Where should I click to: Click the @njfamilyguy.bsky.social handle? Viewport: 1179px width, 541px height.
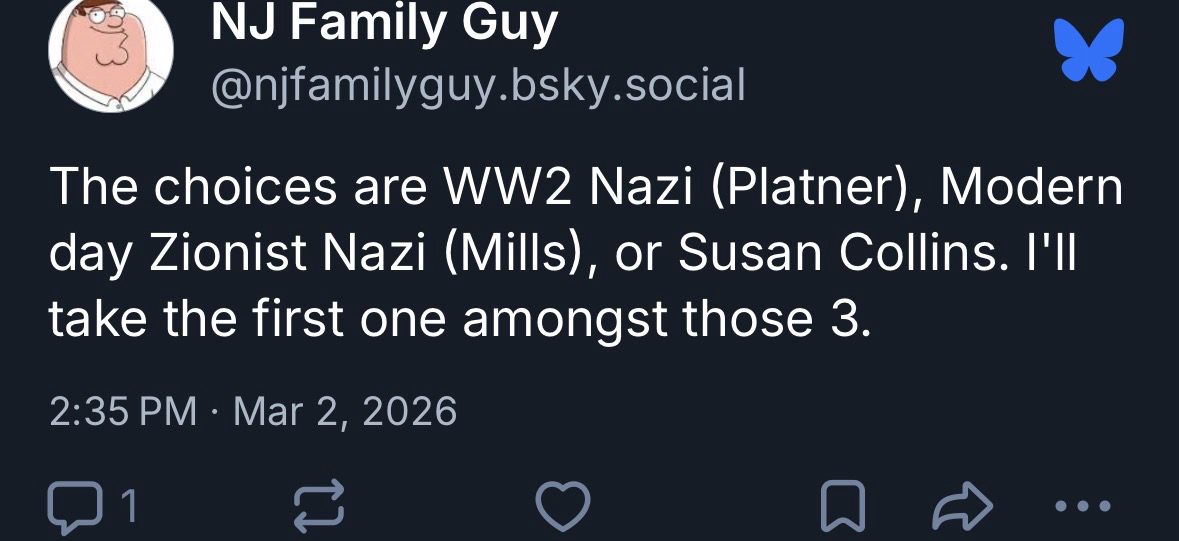(478, 86)
